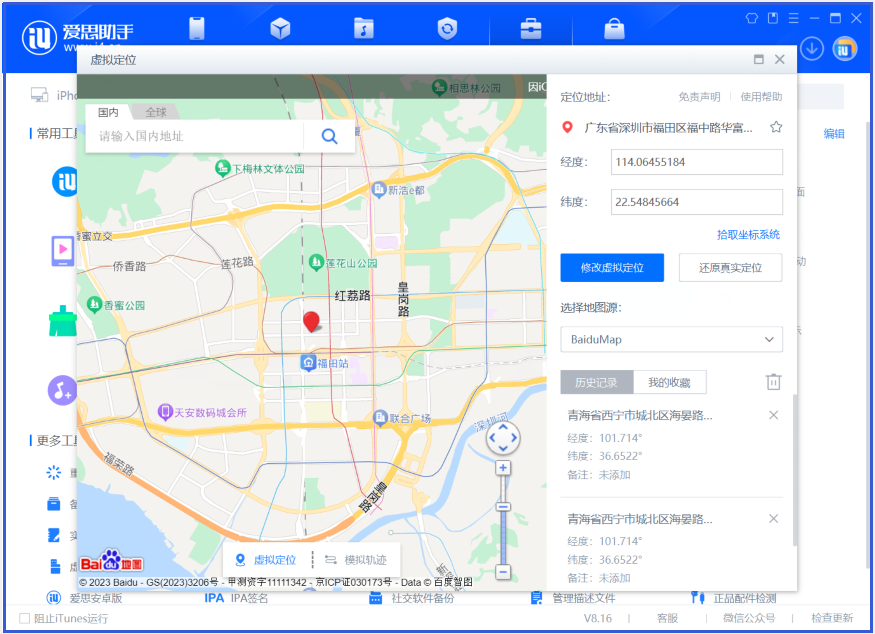Image resolution: width=875 pixels, height=634 pixels.
Task: Click the 纬度 latitude input field
Action: [696, 202]
